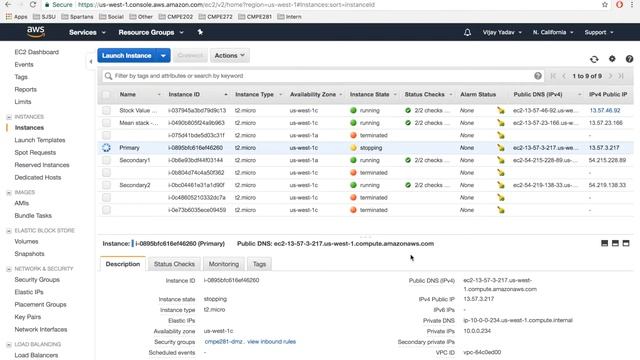Select checkbox for i-0b804d74c4a50f362 instance

[106, 173]
